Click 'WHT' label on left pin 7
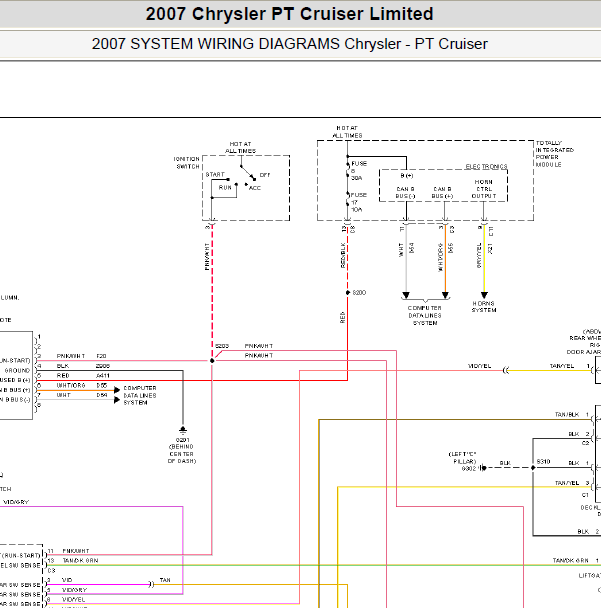 coord(63,395)
